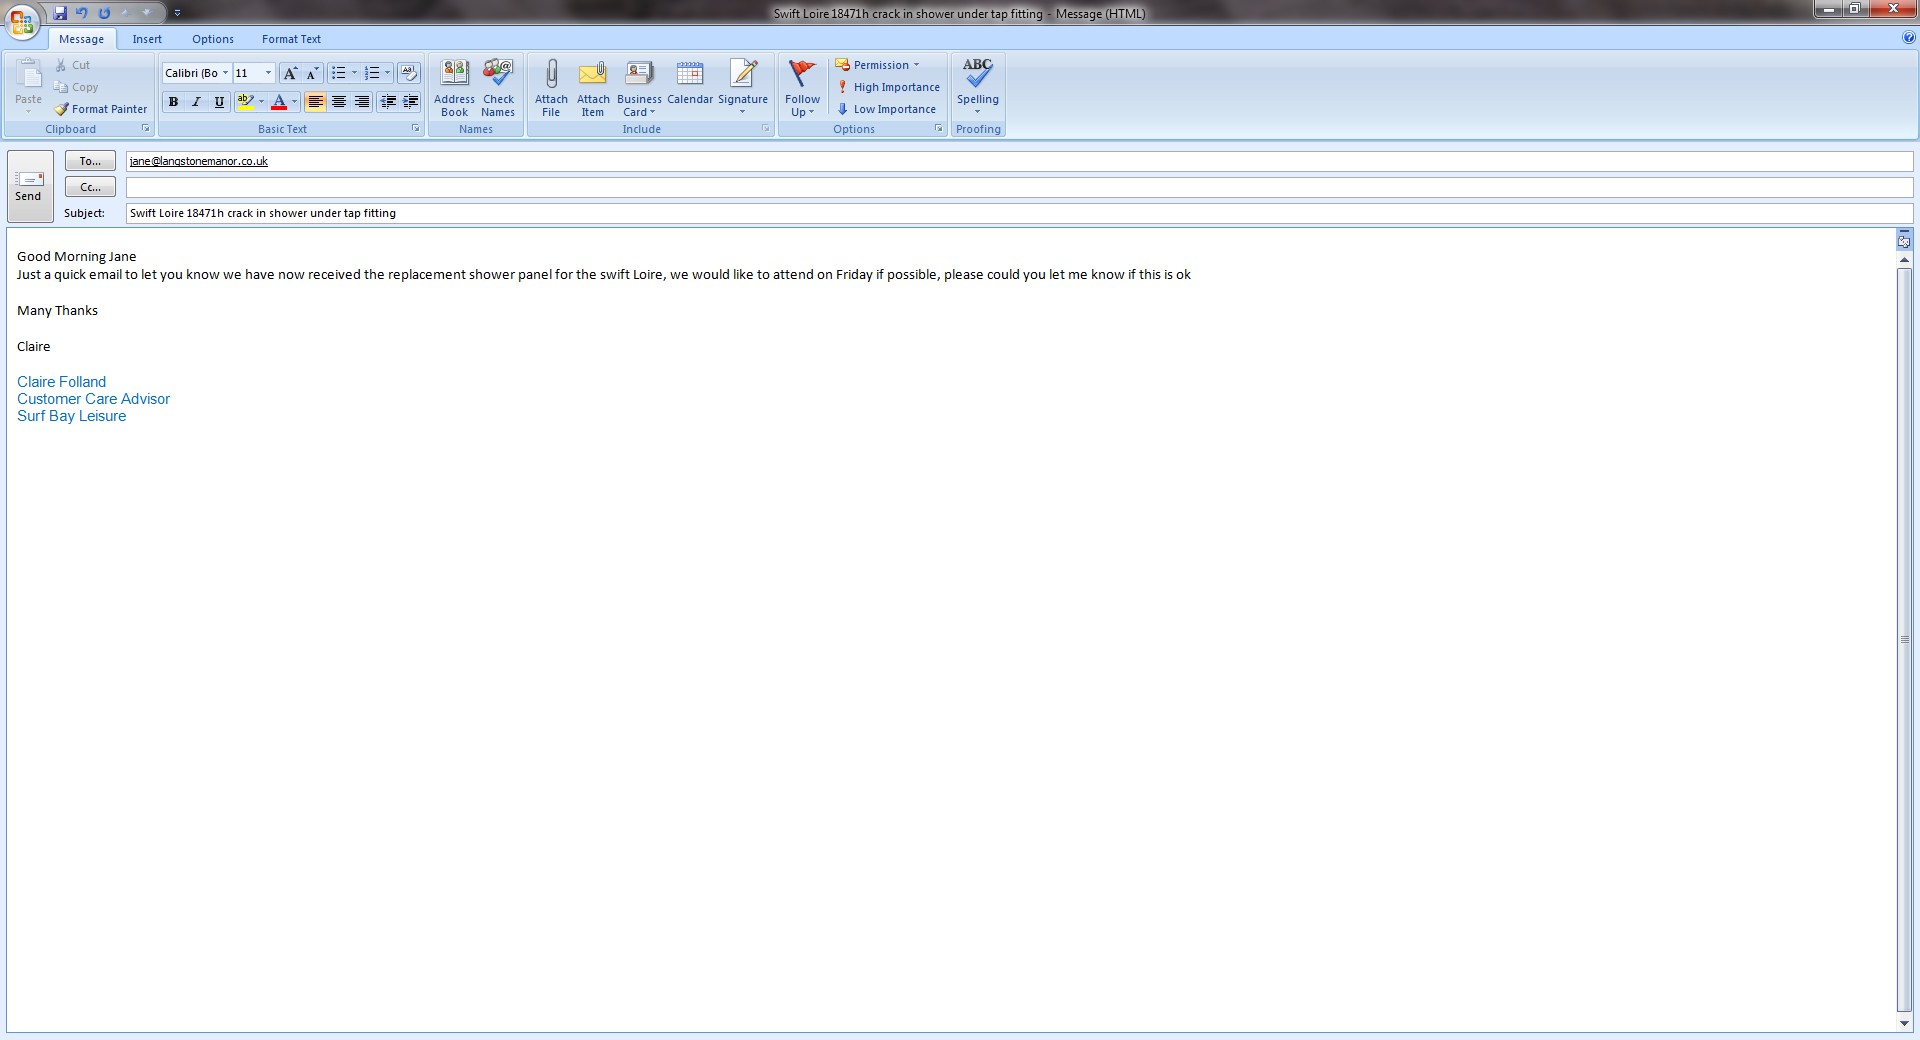Screen dimensions: 1920x1040
Task: Apply a numbered list
Action: pos(372,73)
